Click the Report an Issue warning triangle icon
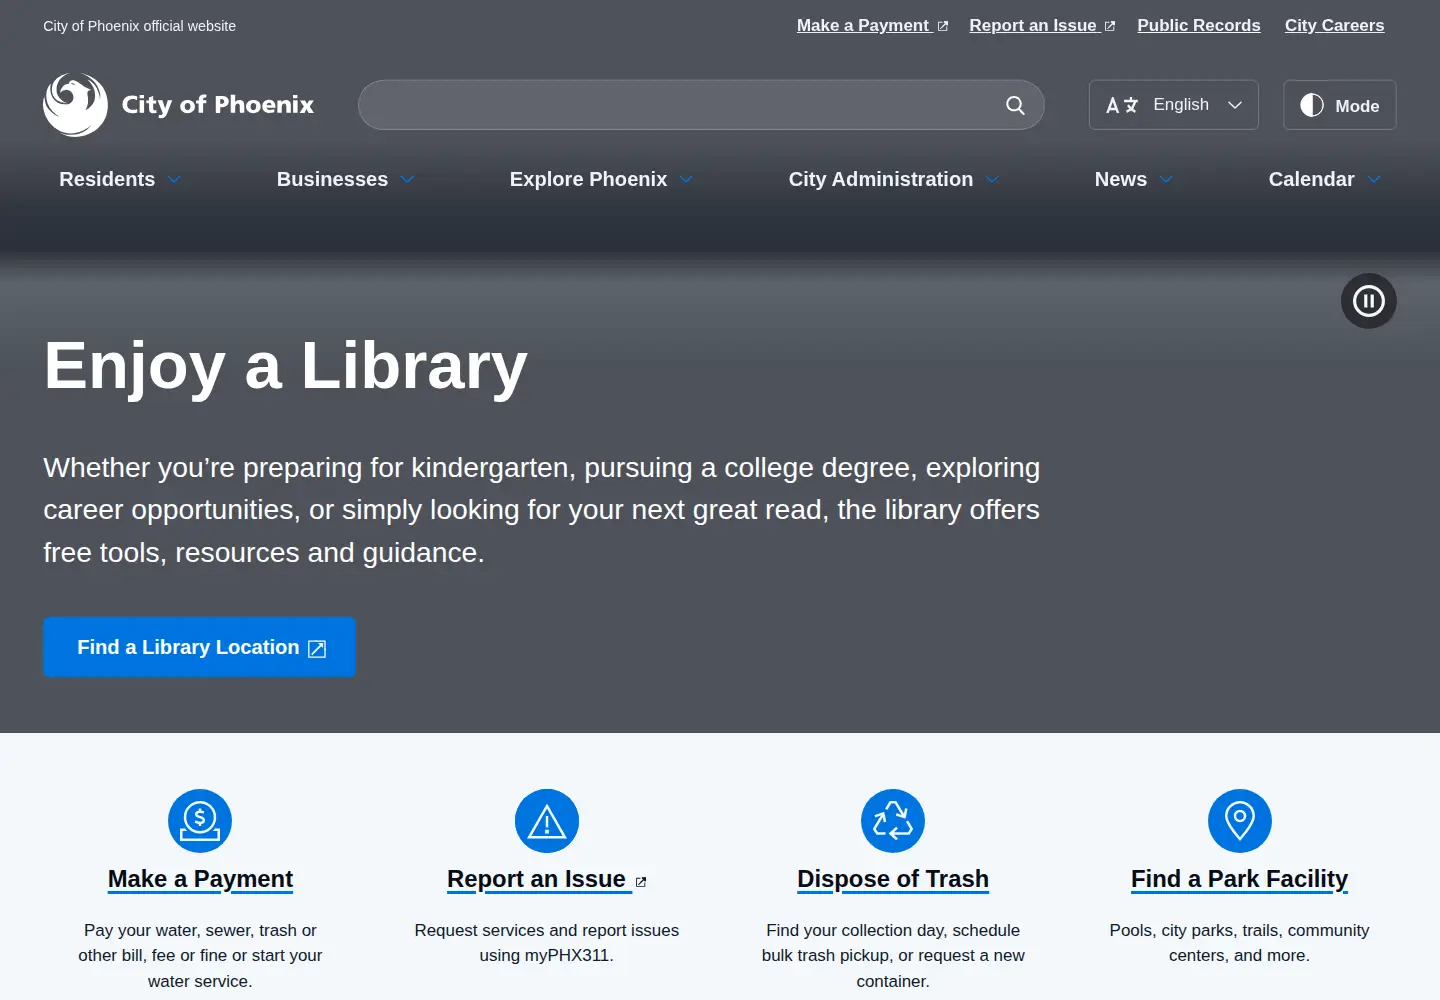1440x1000 pixels. [547, 821]
